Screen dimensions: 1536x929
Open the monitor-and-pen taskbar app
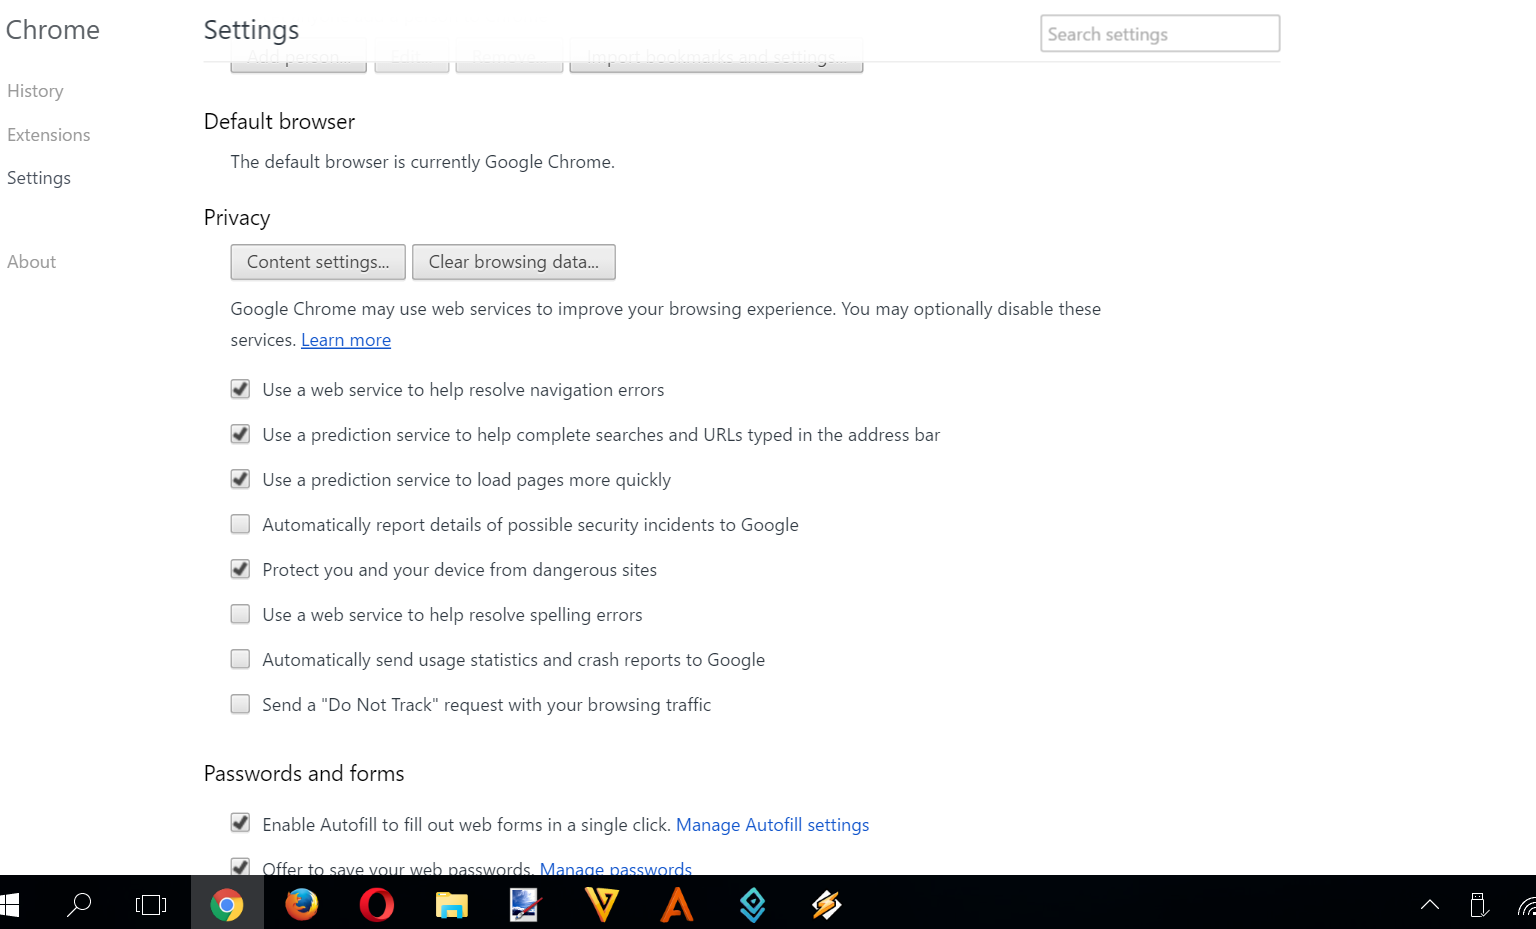coord(526,905)
